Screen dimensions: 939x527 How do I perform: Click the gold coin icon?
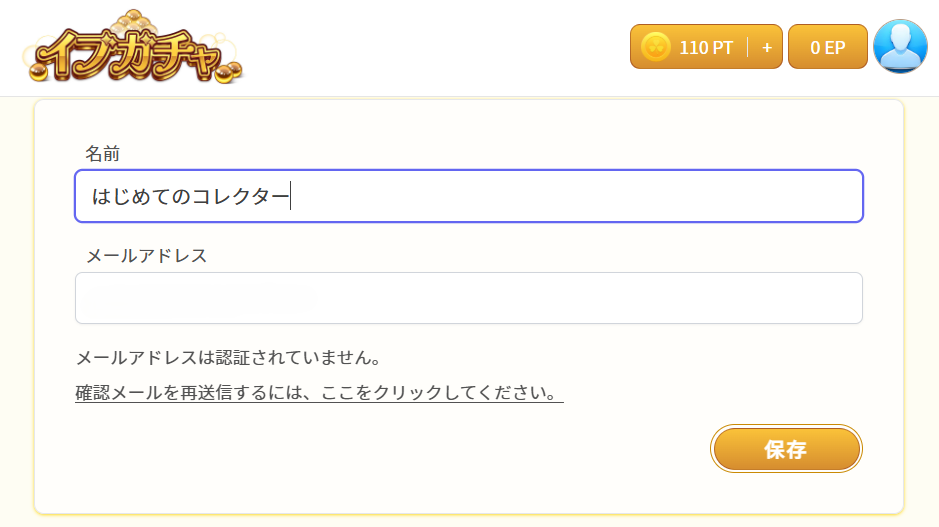click(x=655, y=47)
